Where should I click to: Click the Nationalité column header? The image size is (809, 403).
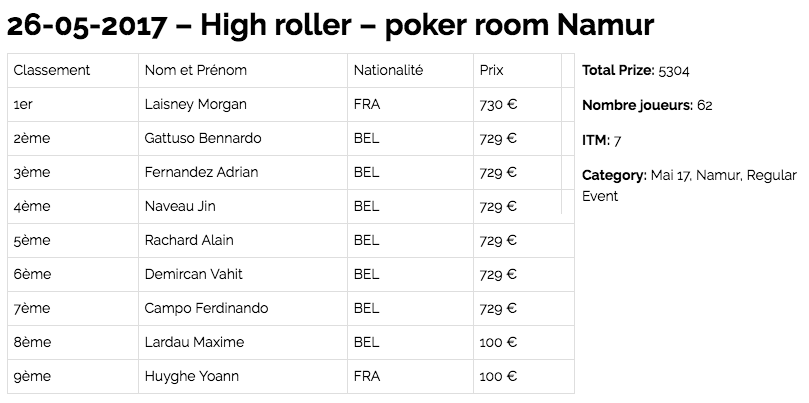(388, 71)
